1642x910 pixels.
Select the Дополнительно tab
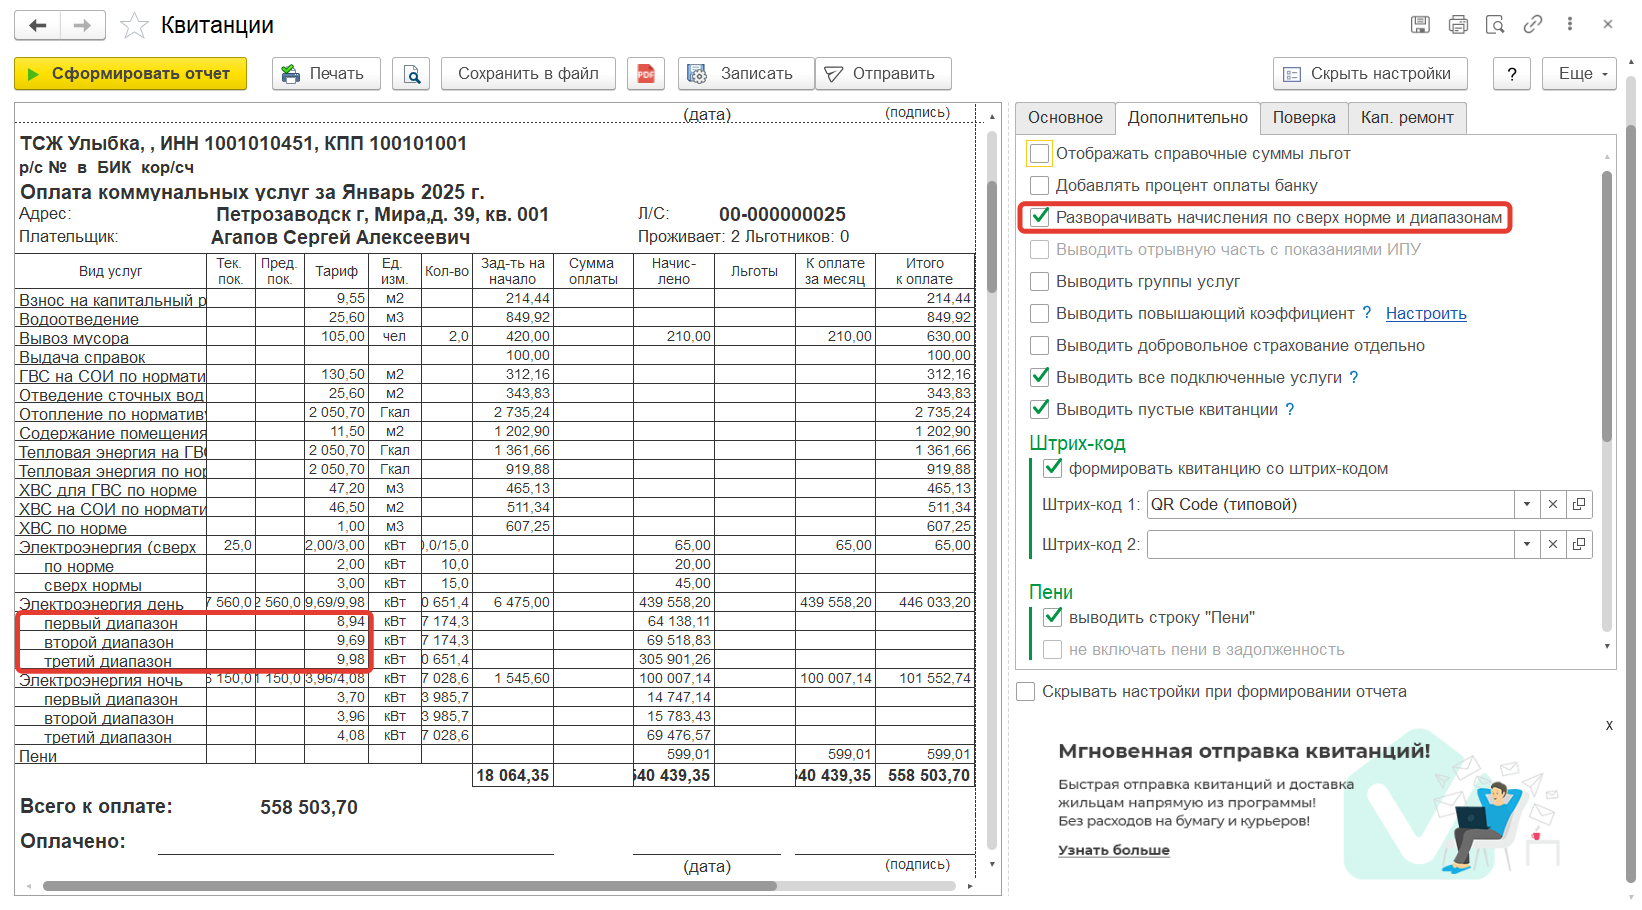coord(1188,118)
